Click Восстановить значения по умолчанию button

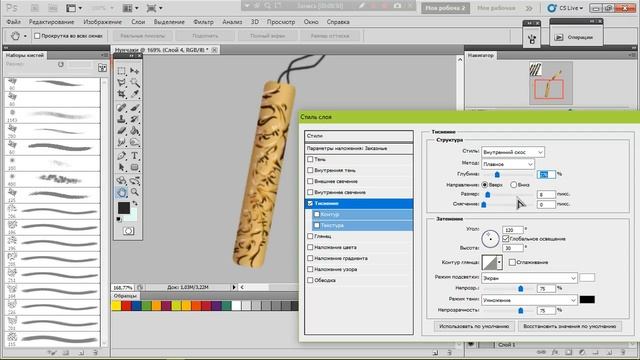point(569,326)
